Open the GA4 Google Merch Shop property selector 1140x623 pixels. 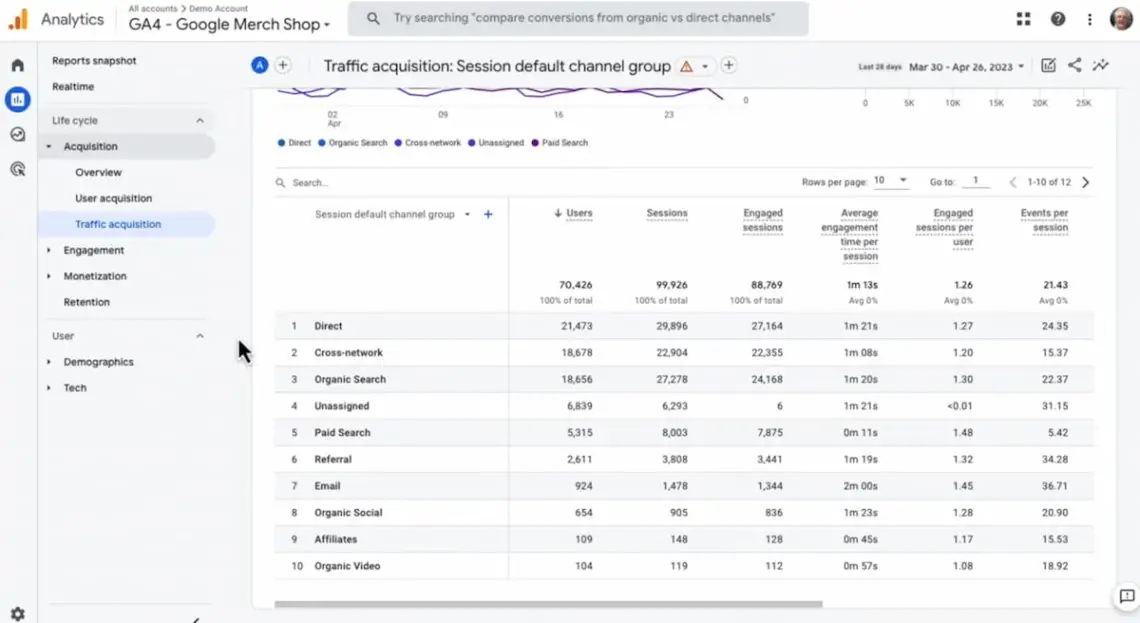coord(229,25)
